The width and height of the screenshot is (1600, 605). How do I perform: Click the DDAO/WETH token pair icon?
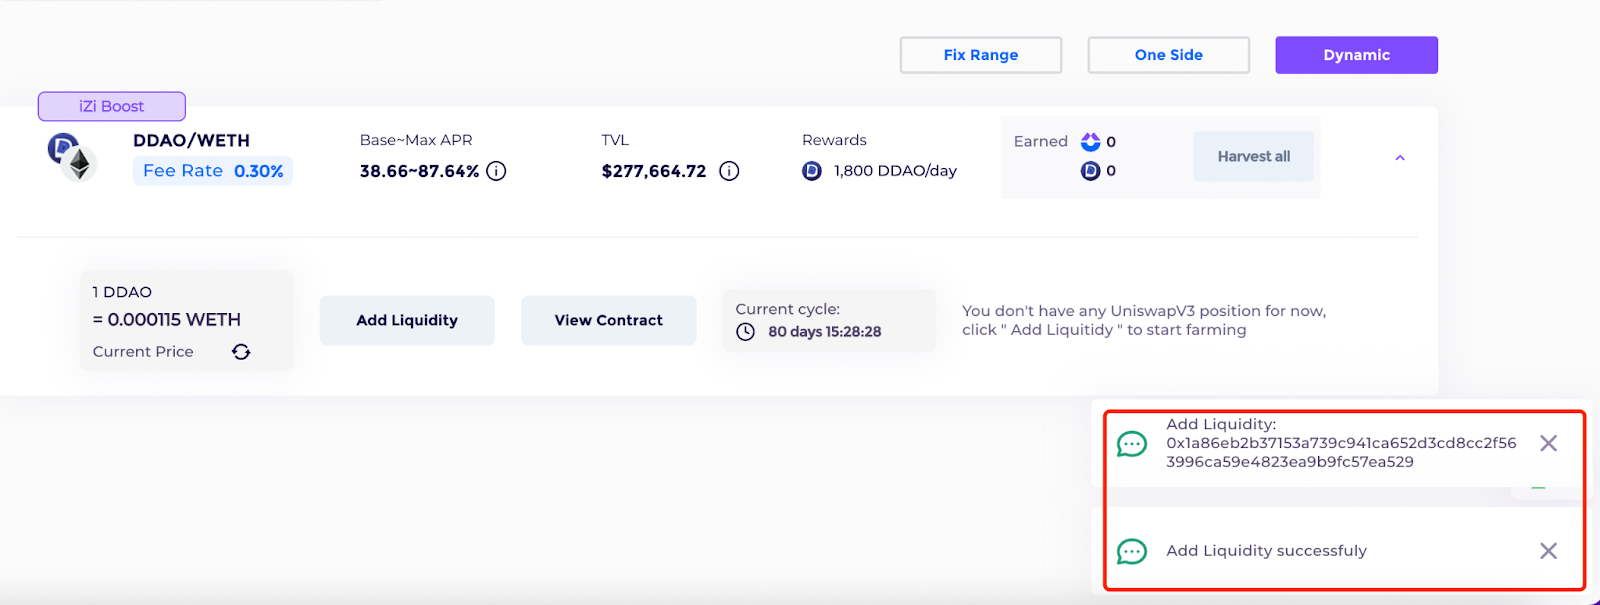(x=70, y=157)
